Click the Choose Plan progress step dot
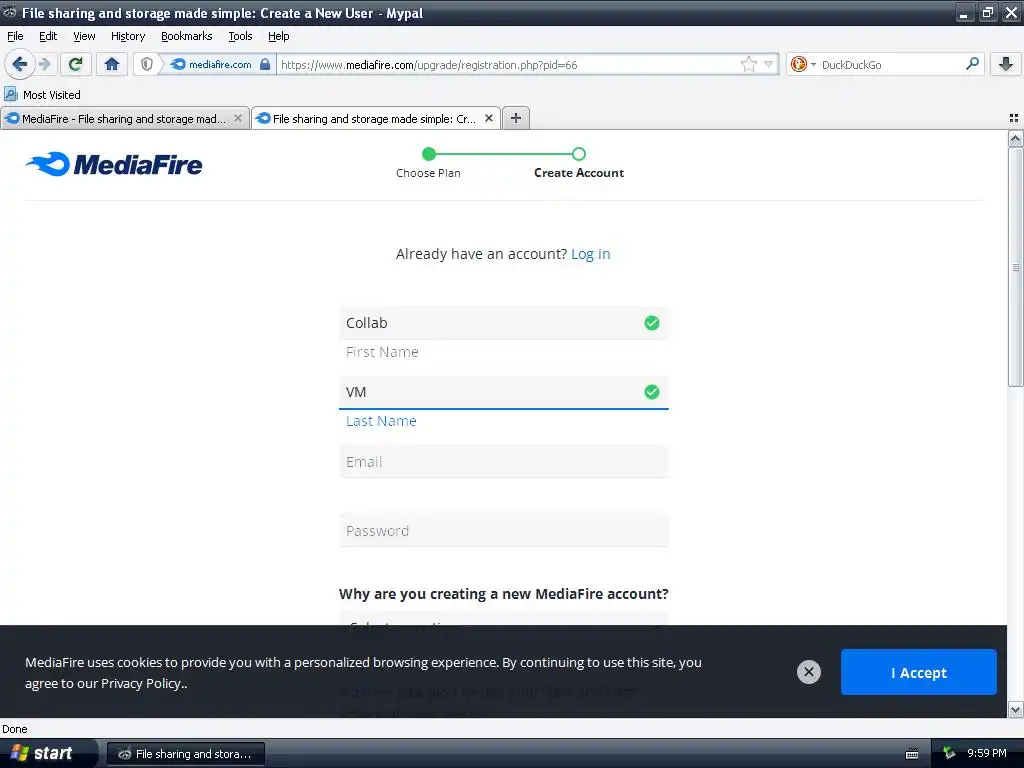This screenshot has height=768, width=1024. pyautogui.click(x=428, y=154)
